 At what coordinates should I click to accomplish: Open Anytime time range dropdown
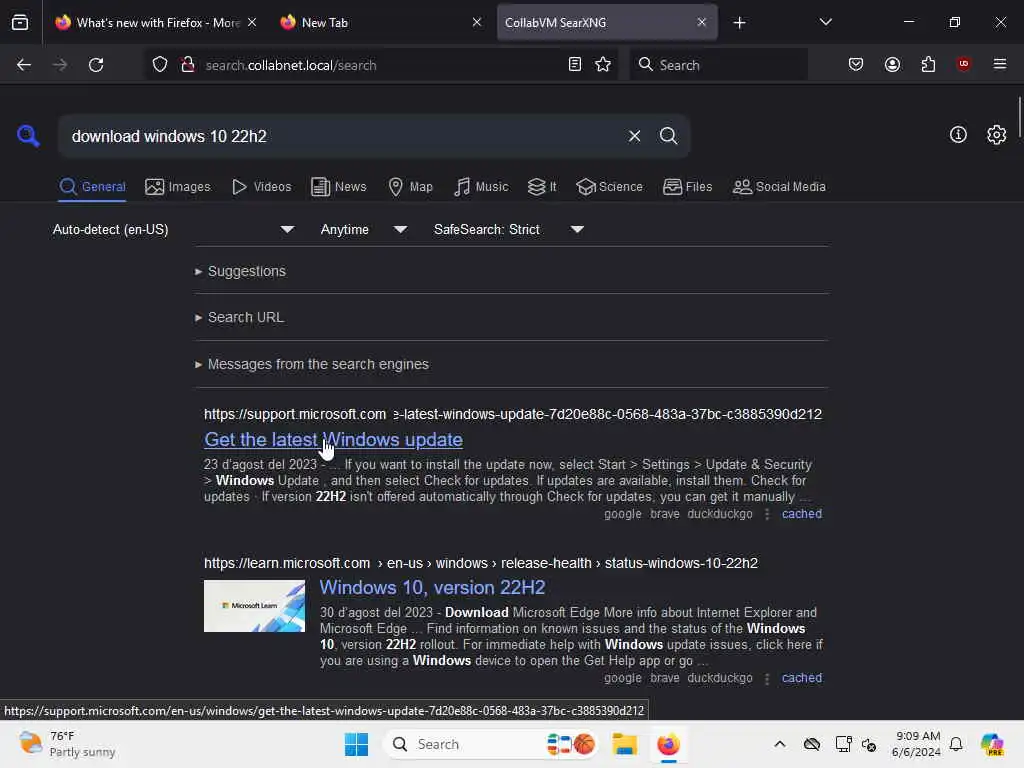click(364, 229)
